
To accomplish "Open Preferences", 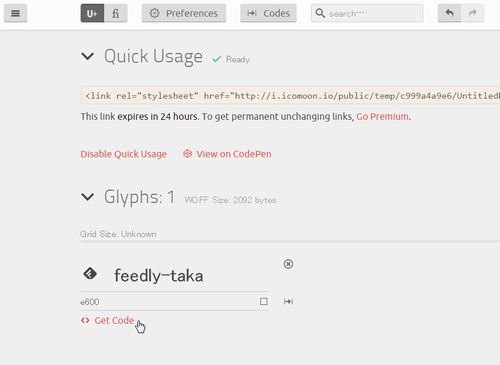I will pos(184,13).
